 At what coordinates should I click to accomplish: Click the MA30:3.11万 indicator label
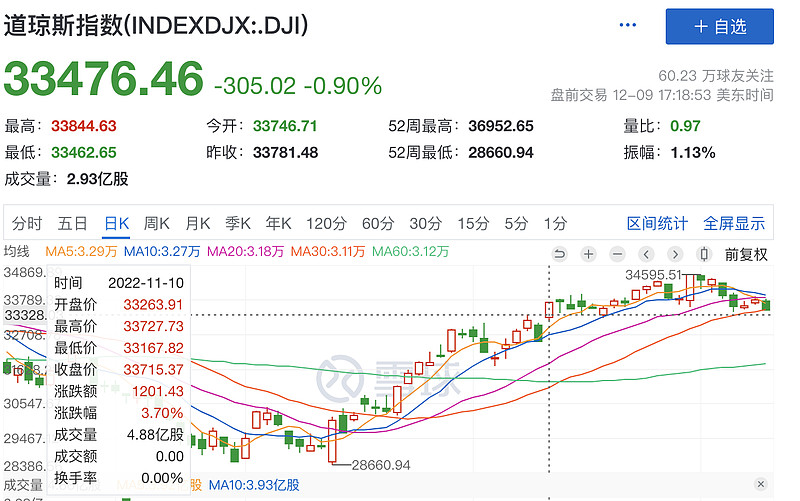[x=328, y=252]
